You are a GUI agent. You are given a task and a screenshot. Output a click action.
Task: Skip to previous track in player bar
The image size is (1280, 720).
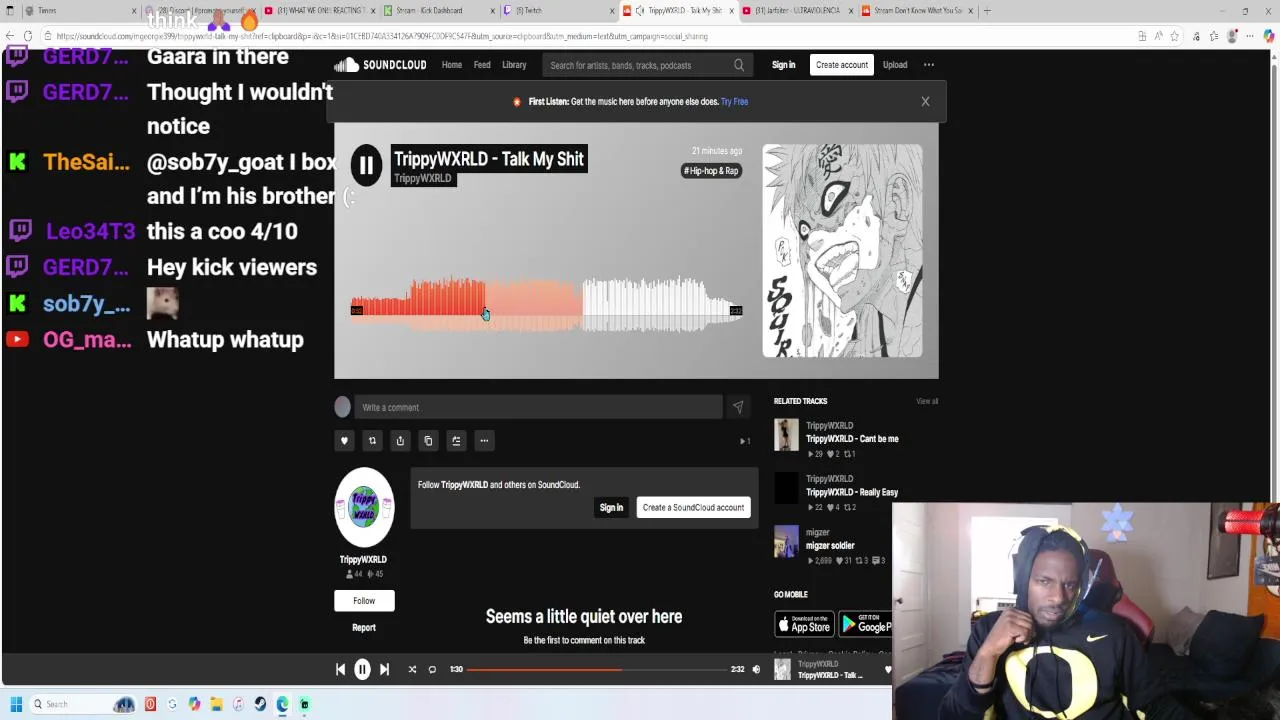tap(340, 669)
